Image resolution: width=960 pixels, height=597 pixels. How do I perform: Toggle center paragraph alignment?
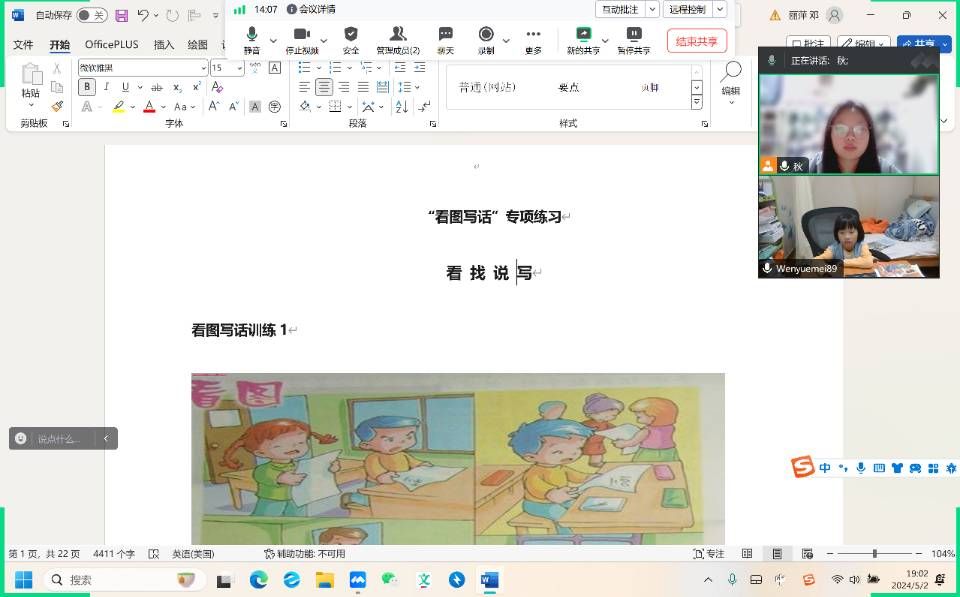323,87
